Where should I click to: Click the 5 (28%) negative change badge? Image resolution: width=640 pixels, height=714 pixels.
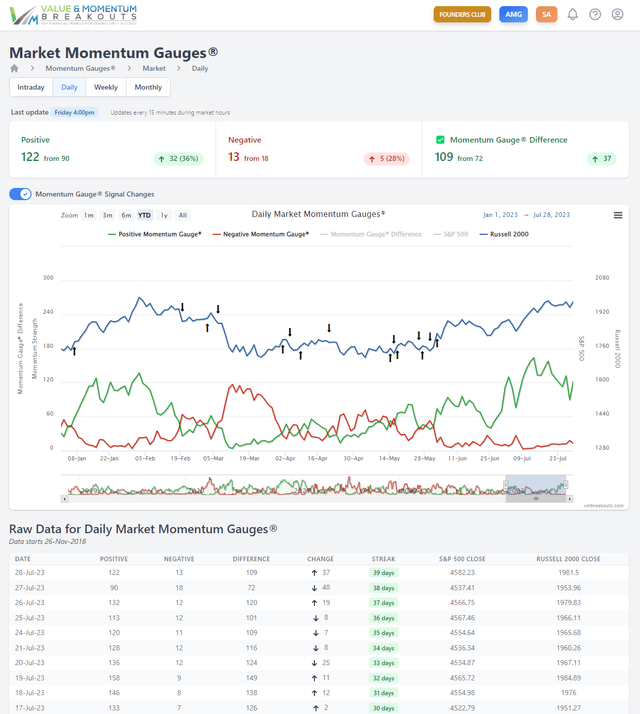point(387,158)
